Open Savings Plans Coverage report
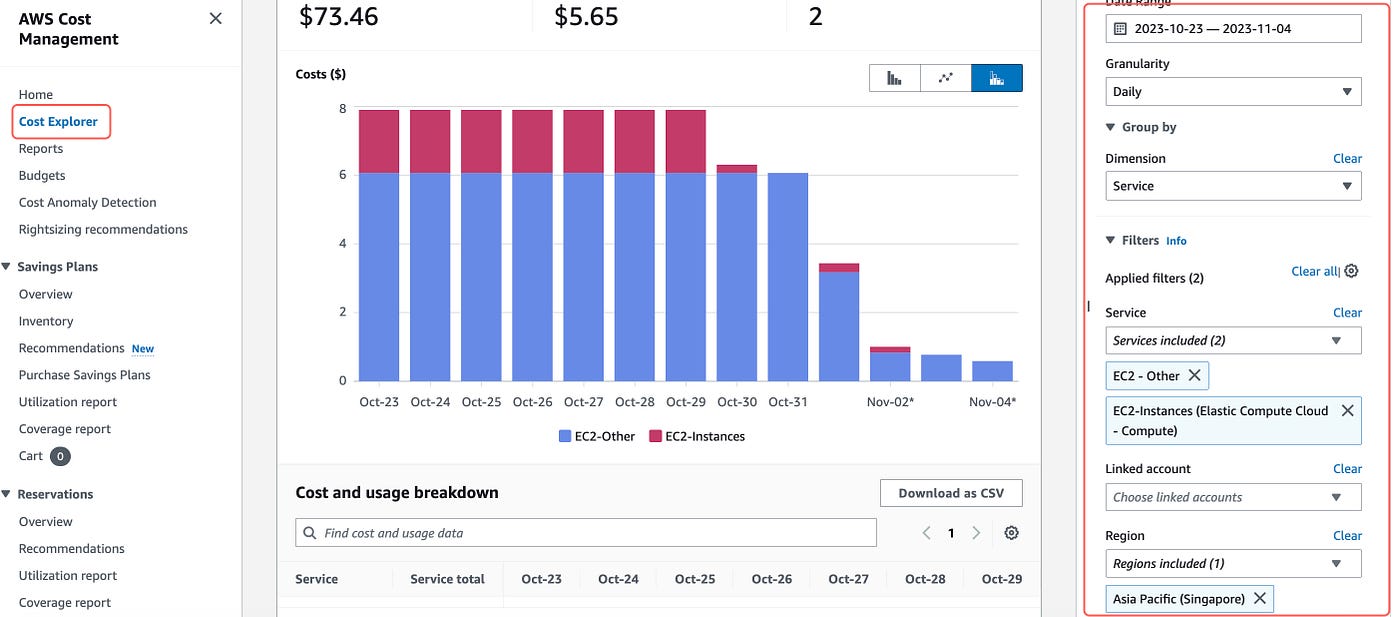Viewport: 1400px width, 617px height. point(65,429)
